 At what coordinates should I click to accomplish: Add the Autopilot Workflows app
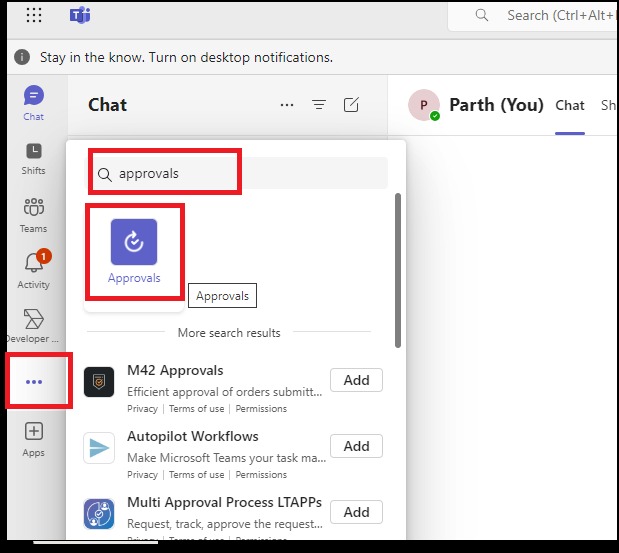tap(356, 446)
